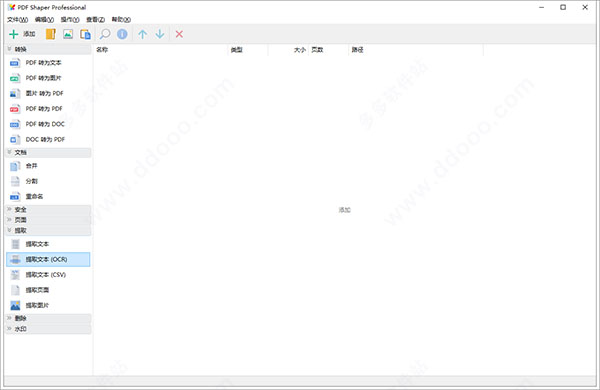Choose the 分割 split tool
This screenshot has height=390, width=600.
[x=48, y=181]
